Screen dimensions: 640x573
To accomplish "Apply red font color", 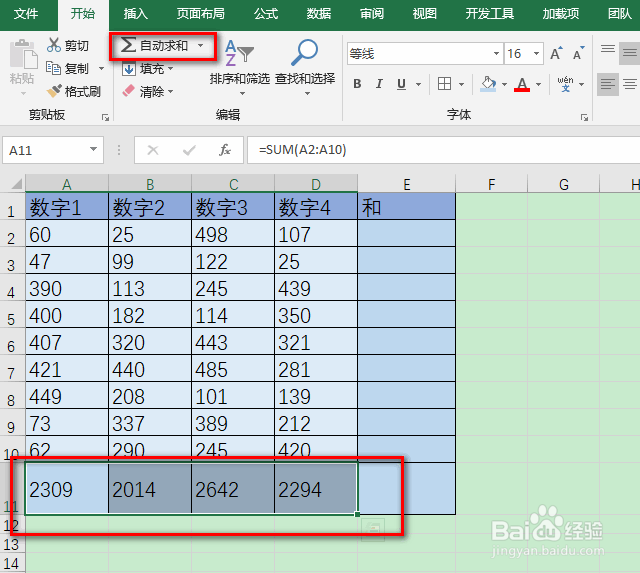I will coord(522,84).
